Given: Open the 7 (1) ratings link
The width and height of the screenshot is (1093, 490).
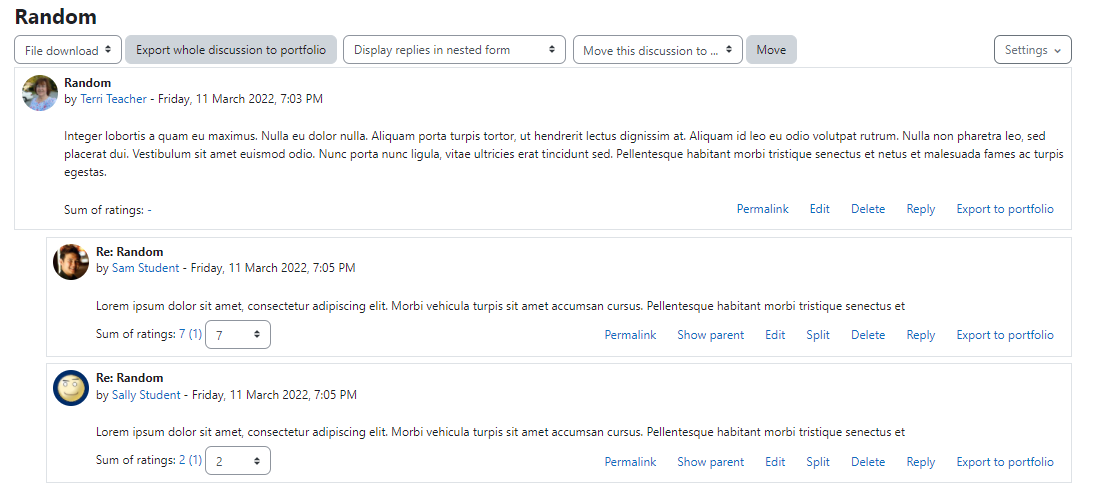Looking at the screenshot, I should click(x=190, y=335).
